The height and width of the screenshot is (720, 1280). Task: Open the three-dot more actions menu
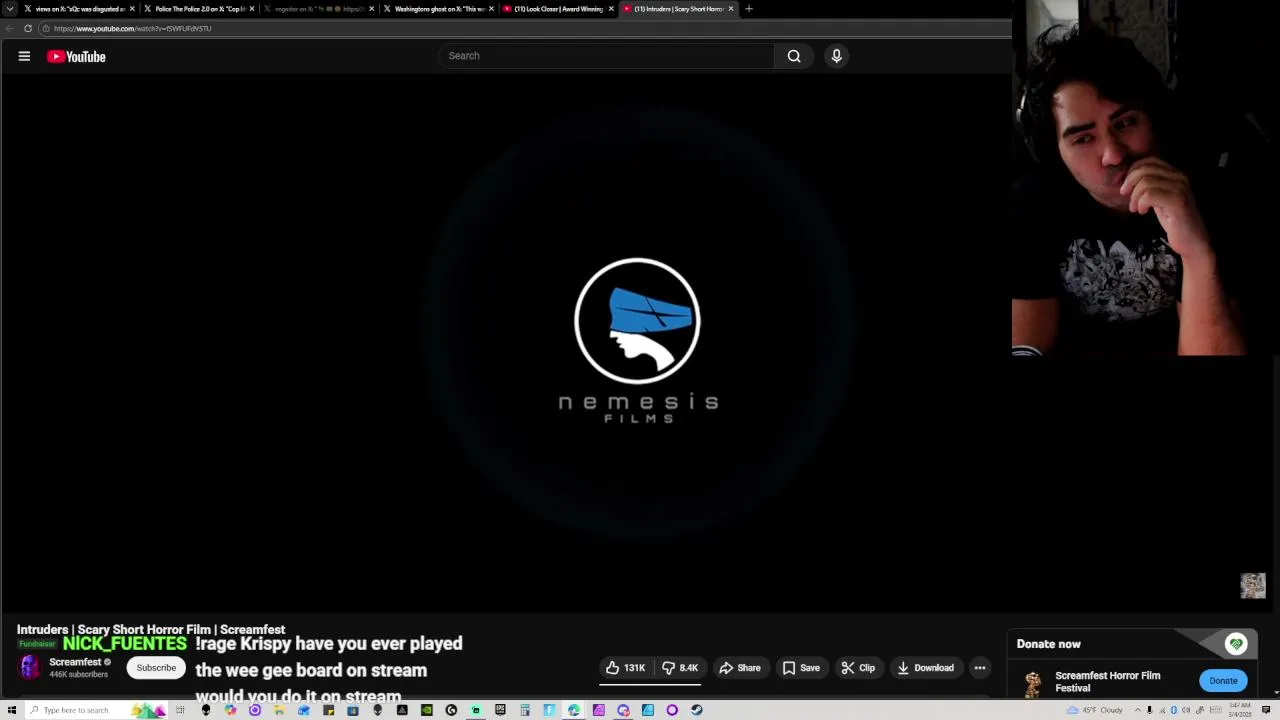tap(980, 668)
